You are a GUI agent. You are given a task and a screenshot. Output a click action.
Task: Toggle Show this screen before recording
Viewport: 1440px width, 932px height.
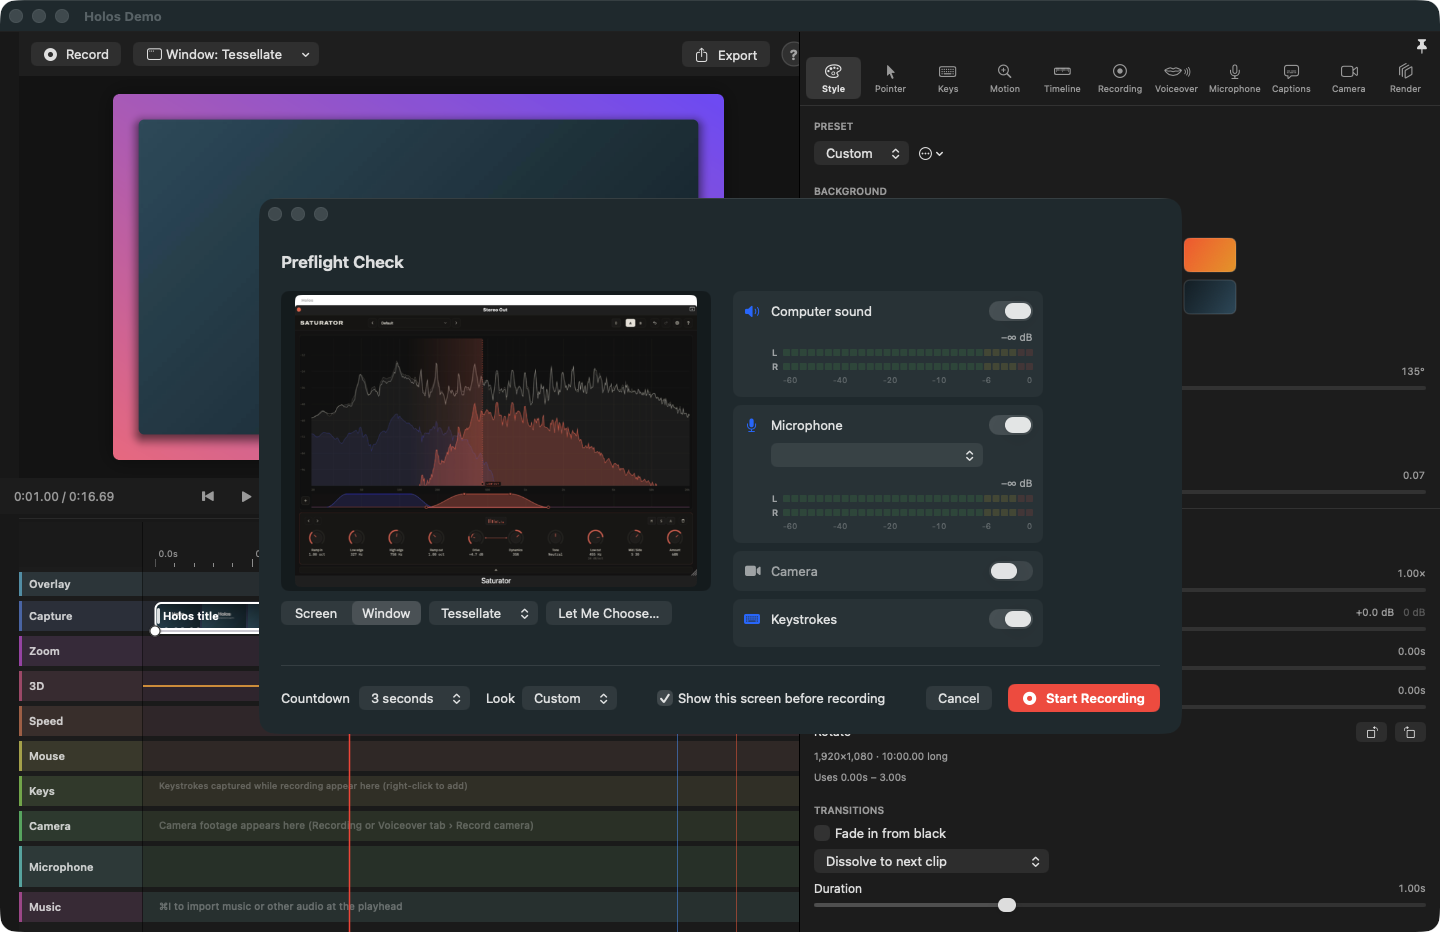point(665,698)
